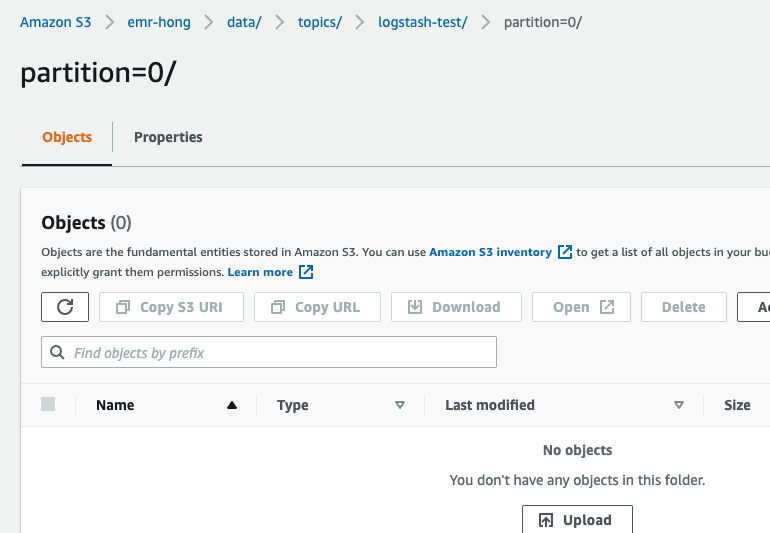Focus the Find objects by prefix field
770x533 pixels.
pyautogui.click(x=269, y=352)
